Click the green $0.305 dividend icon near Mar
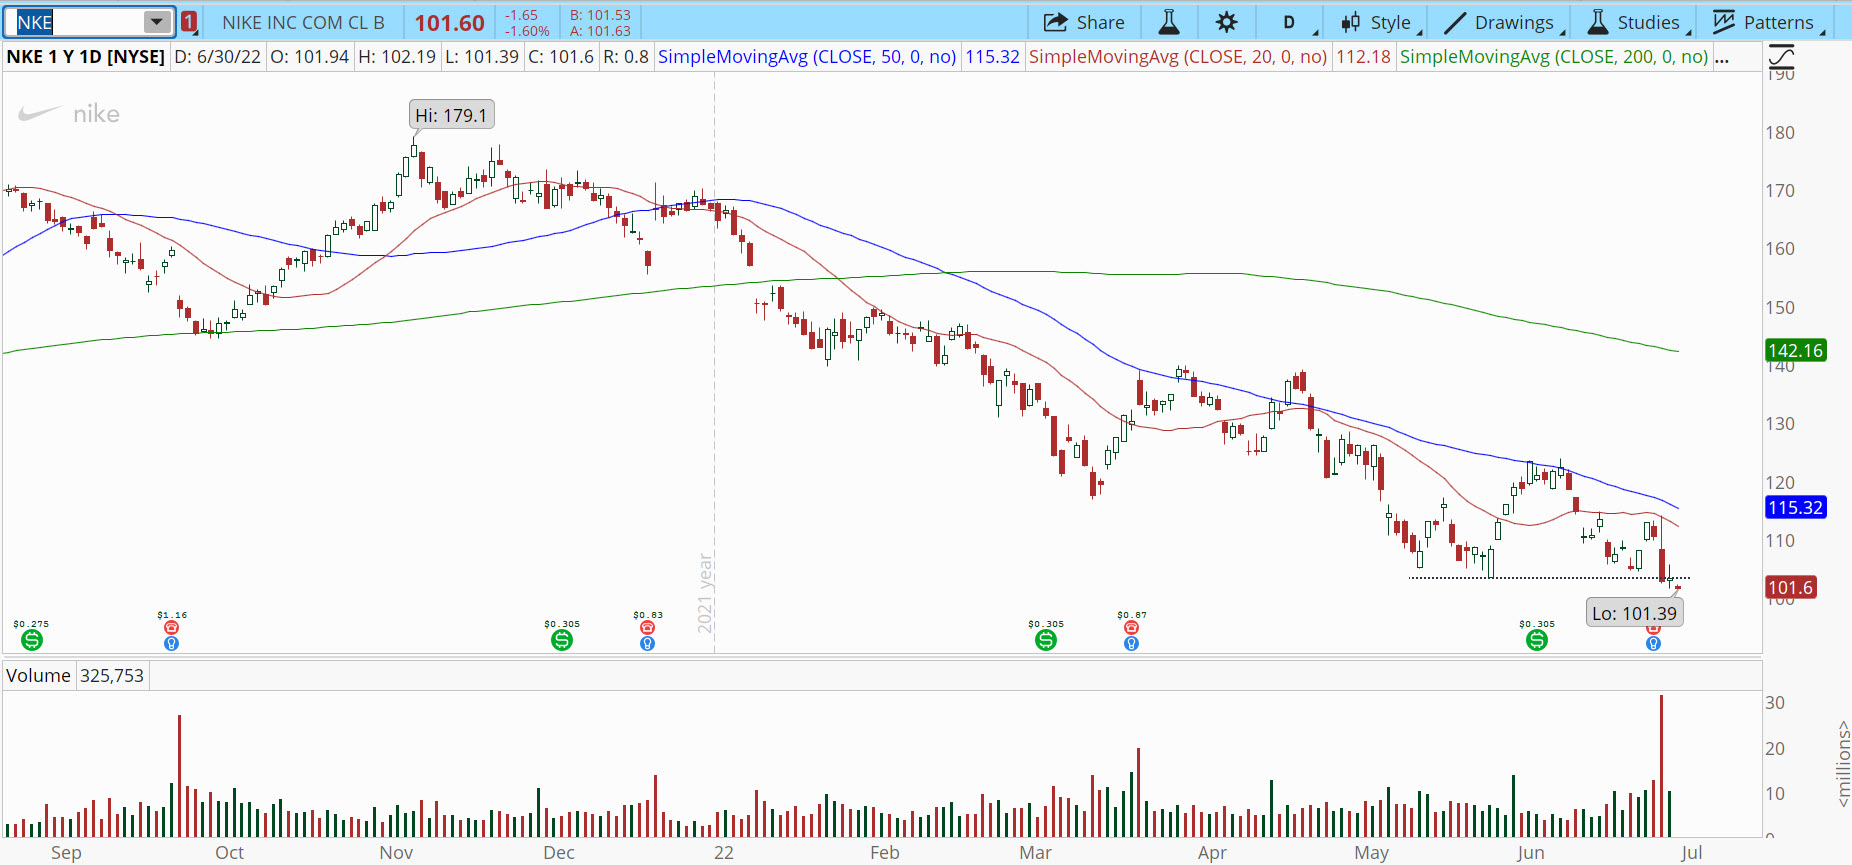The width and height of the screenshot is (1852, 865). pos(1046,640)
